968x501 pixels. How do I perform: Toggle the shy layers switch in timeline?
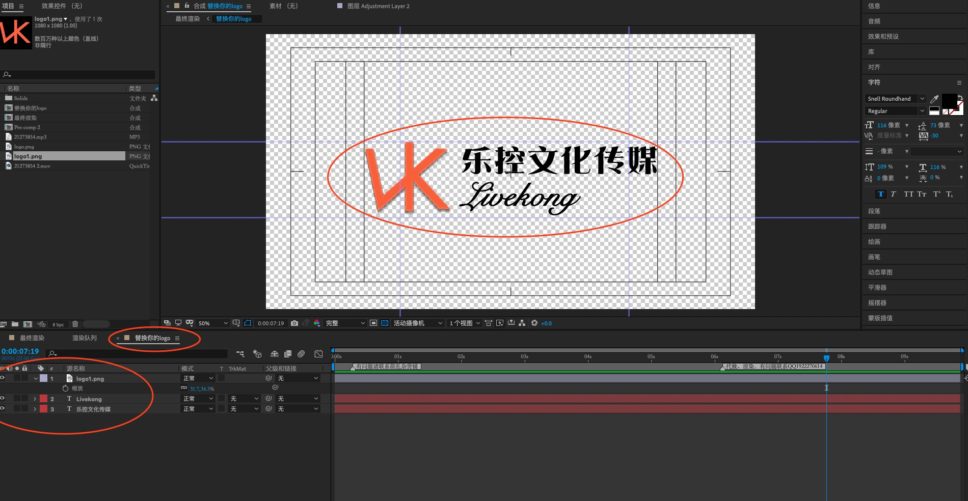[274, 354]
